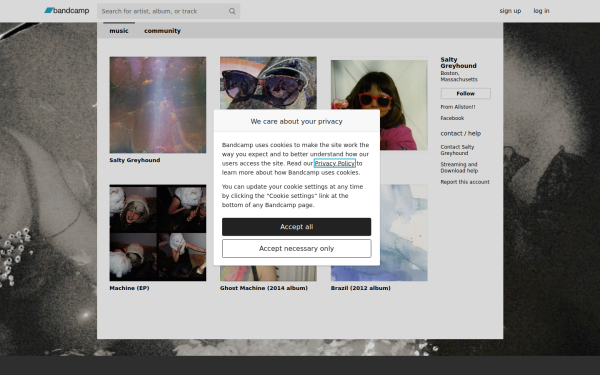This screenshot has height=375, width=600.
Task: Click the Bandcamp logo
Action: (67, 11)
